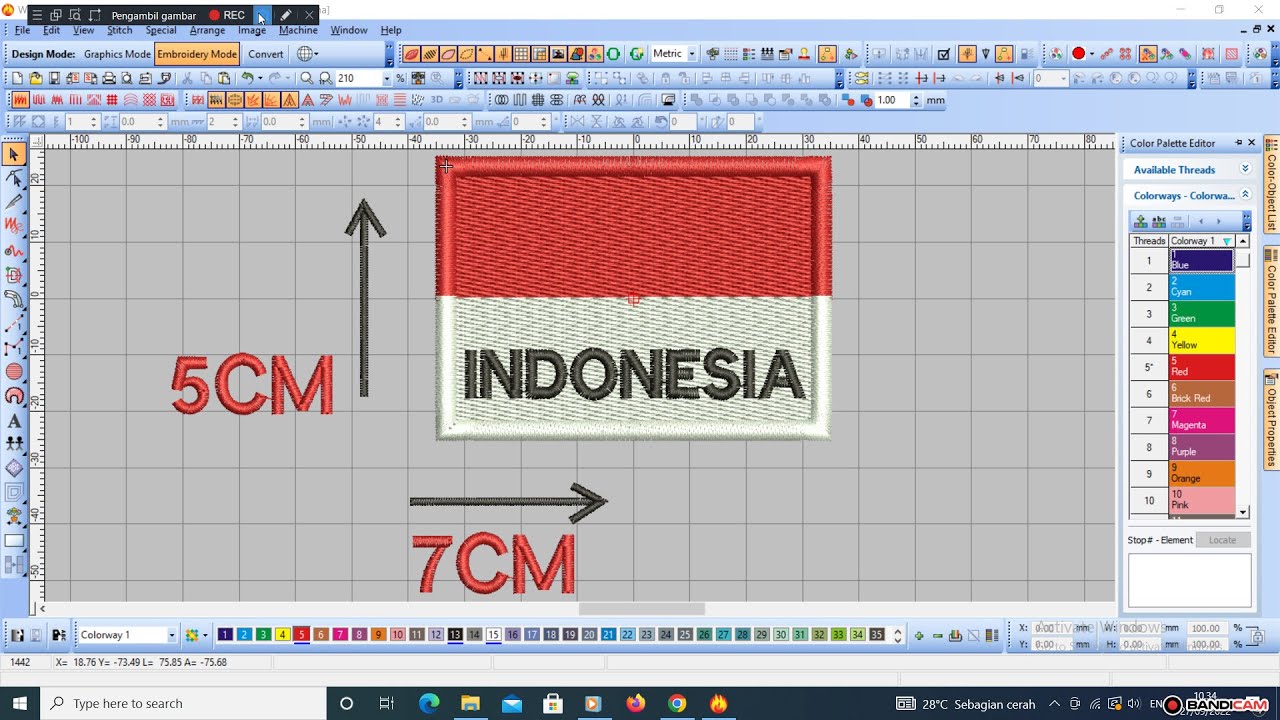
Task: Select the Cyan thread swatch in row 2
Action: point(1201,287)
